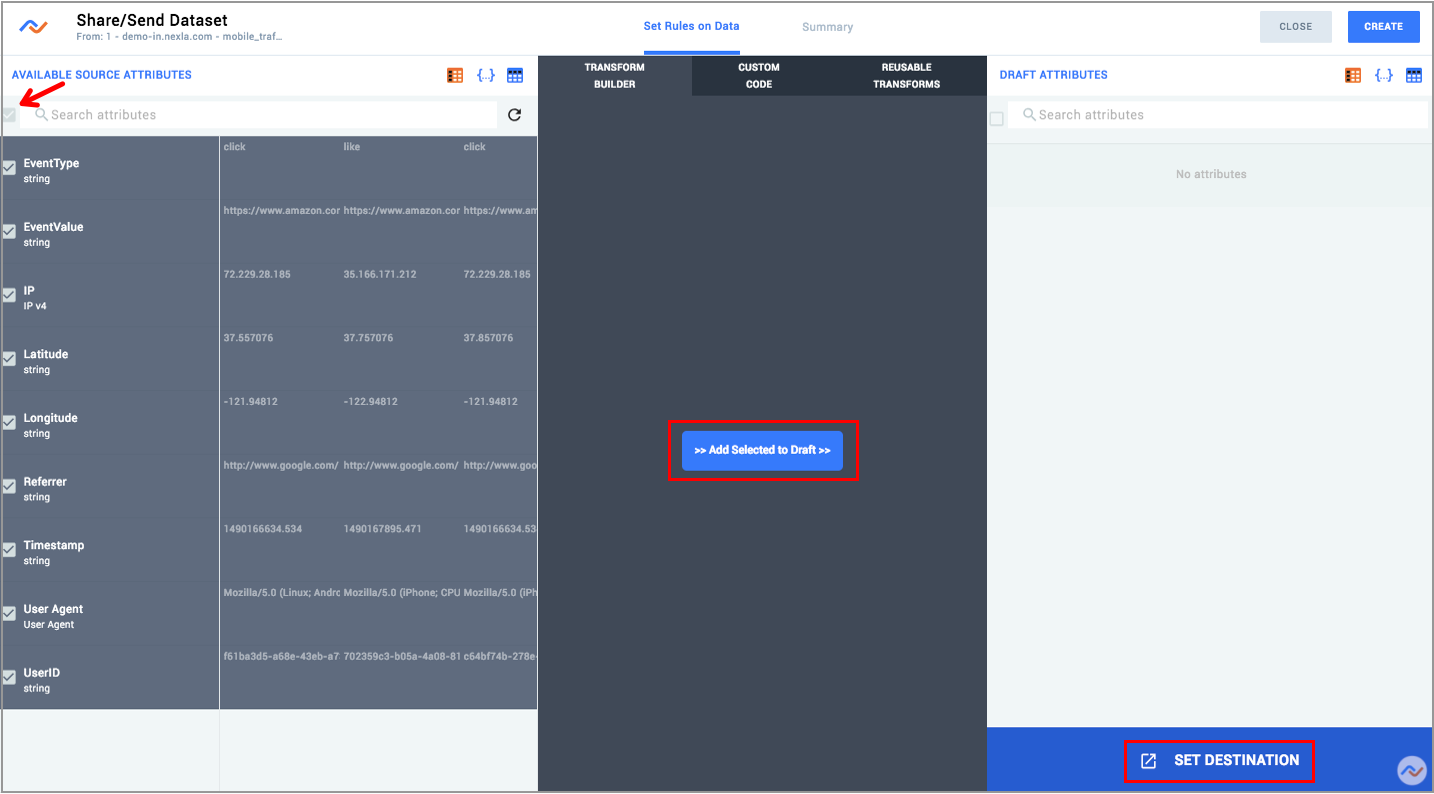Uncheck the Longitude attribute
This screenshot has width=1434, height=794.
point(9,423)
